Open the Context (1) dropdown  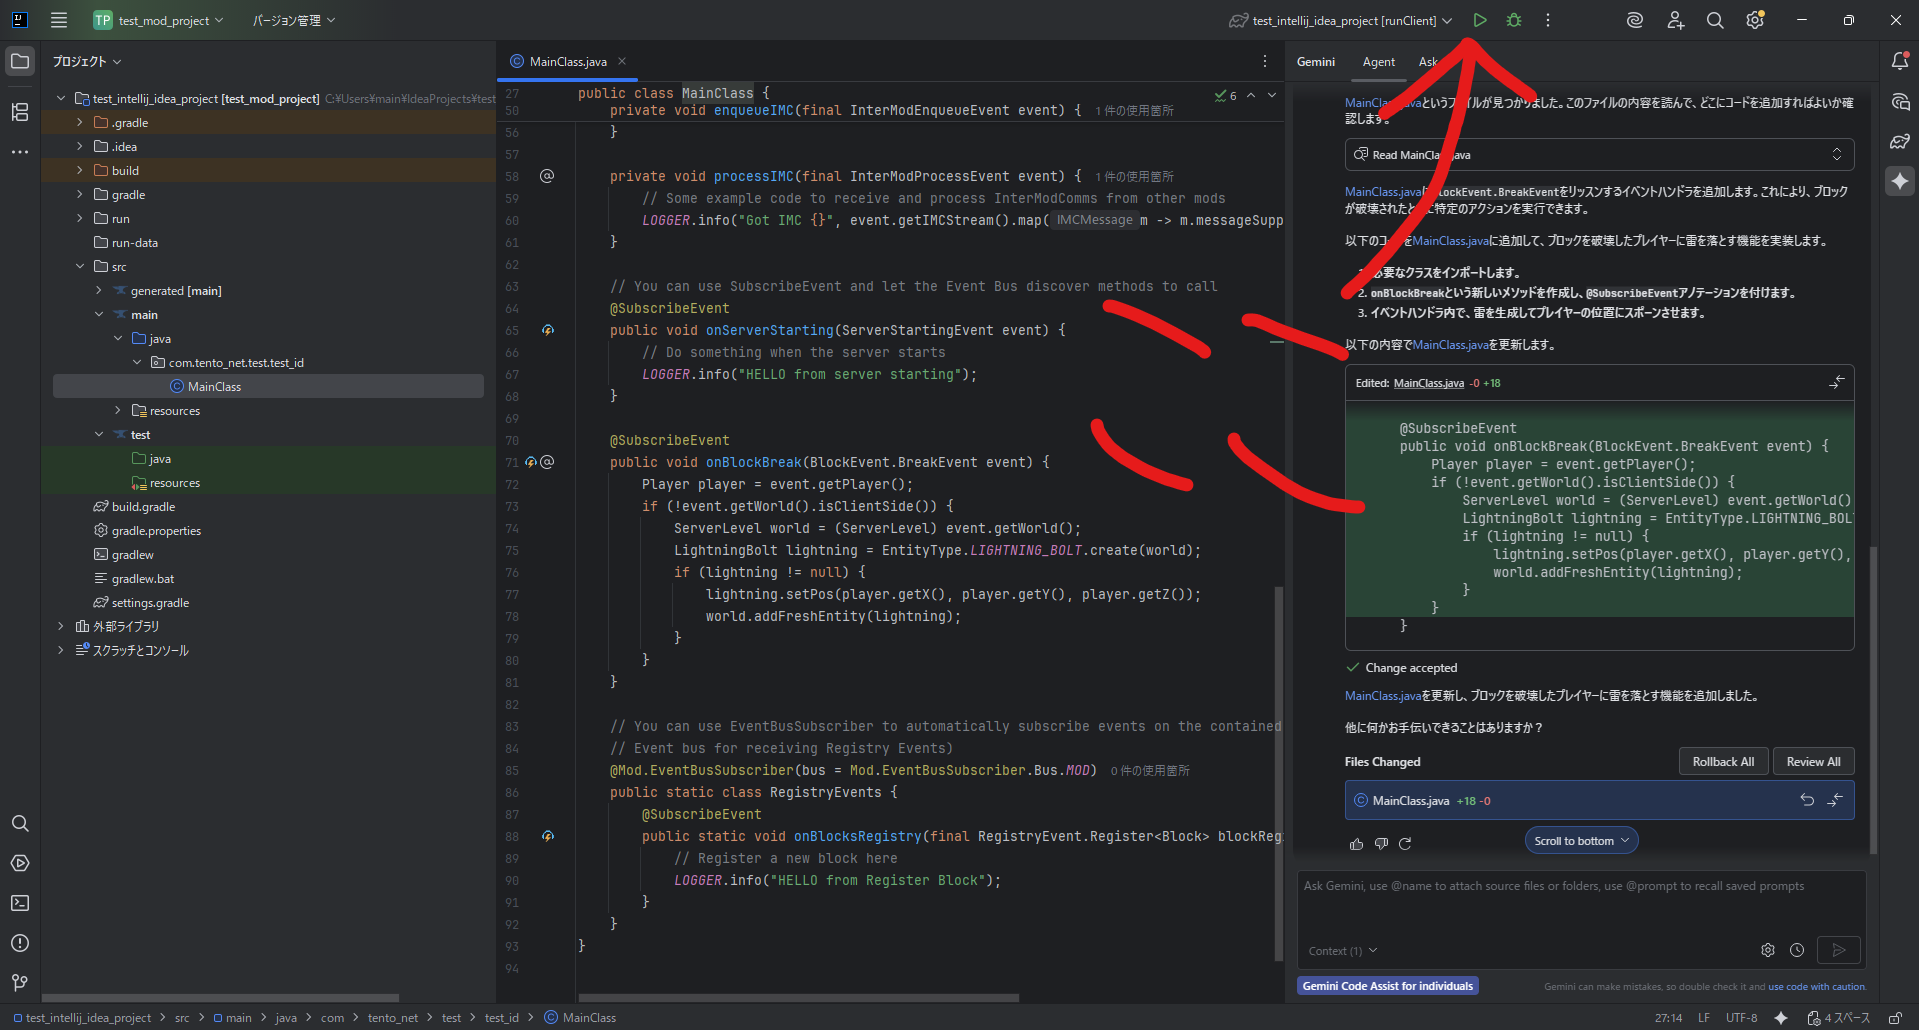(1342, 951)
